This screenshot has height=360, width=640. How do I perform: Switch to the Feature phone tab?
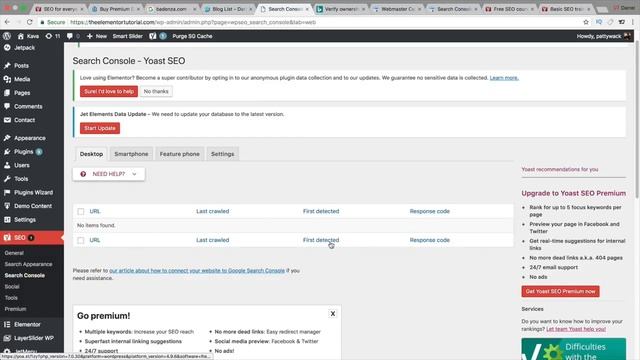(180, 154)
